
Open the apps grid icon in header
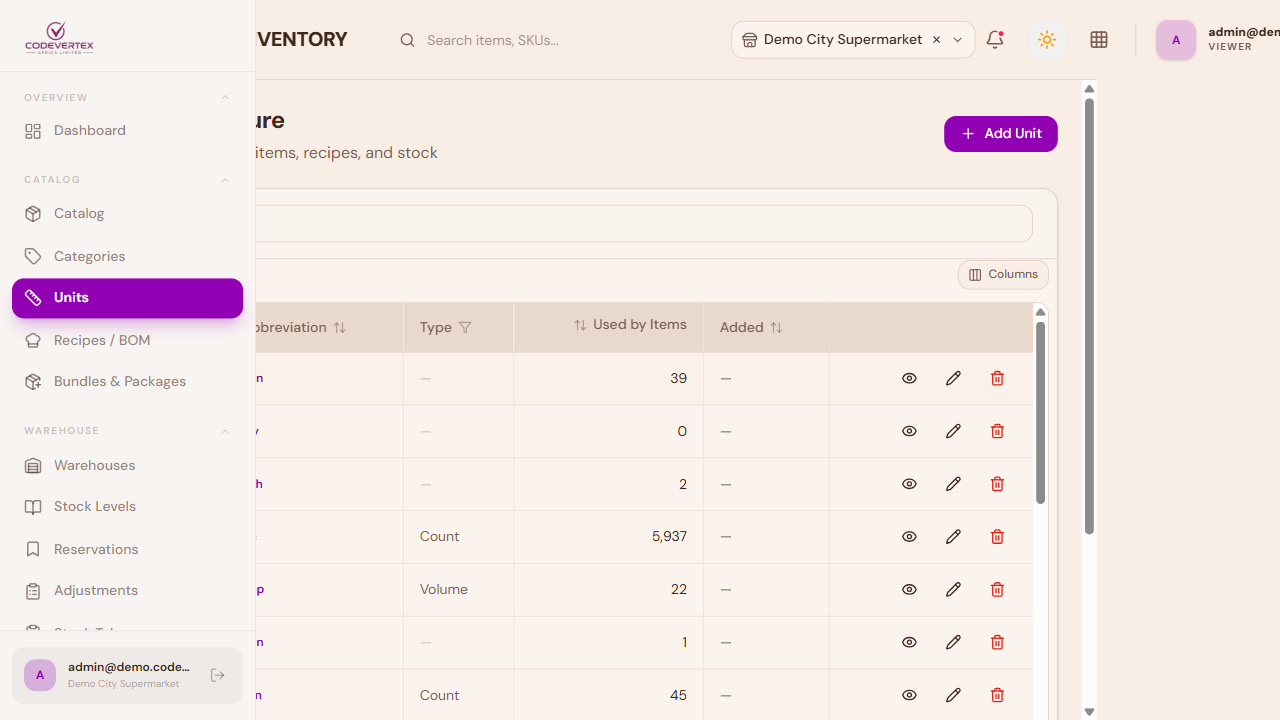[x=1099, y=40]
